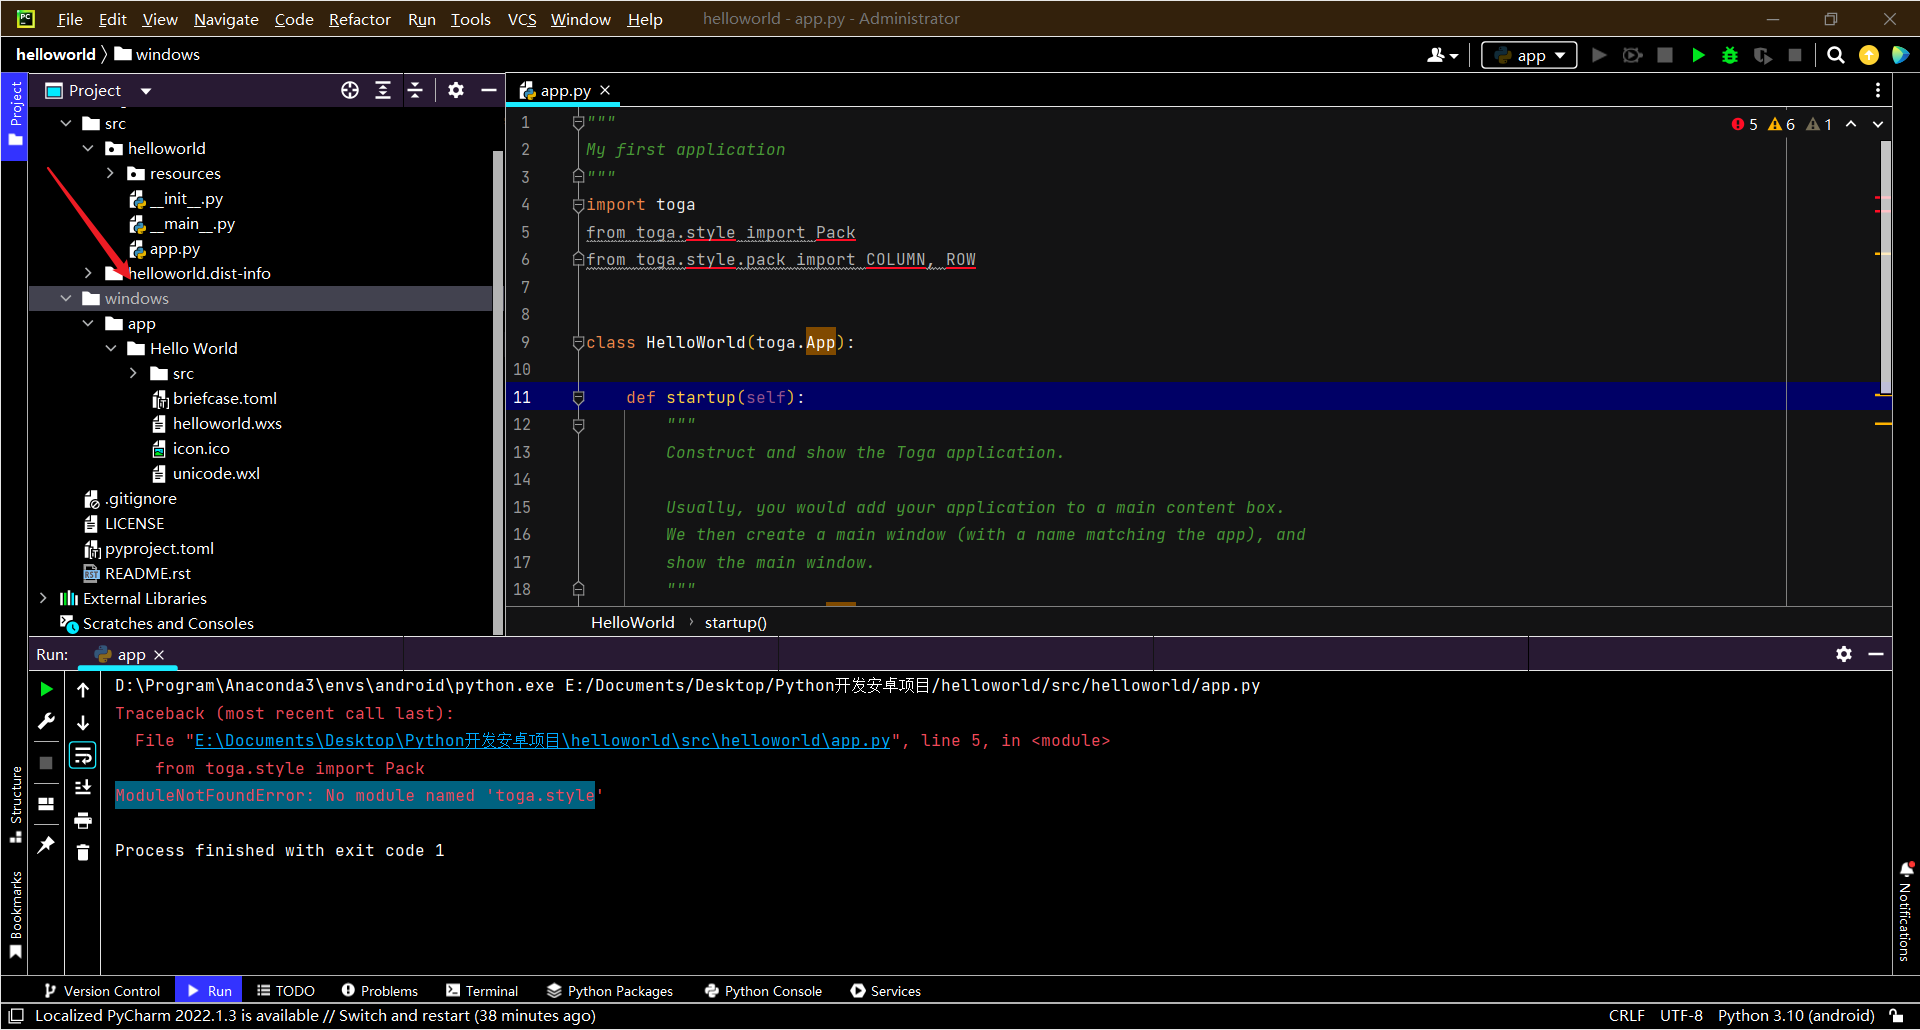
Task: Collapse all items in Project panel
Action: [415, 90]
